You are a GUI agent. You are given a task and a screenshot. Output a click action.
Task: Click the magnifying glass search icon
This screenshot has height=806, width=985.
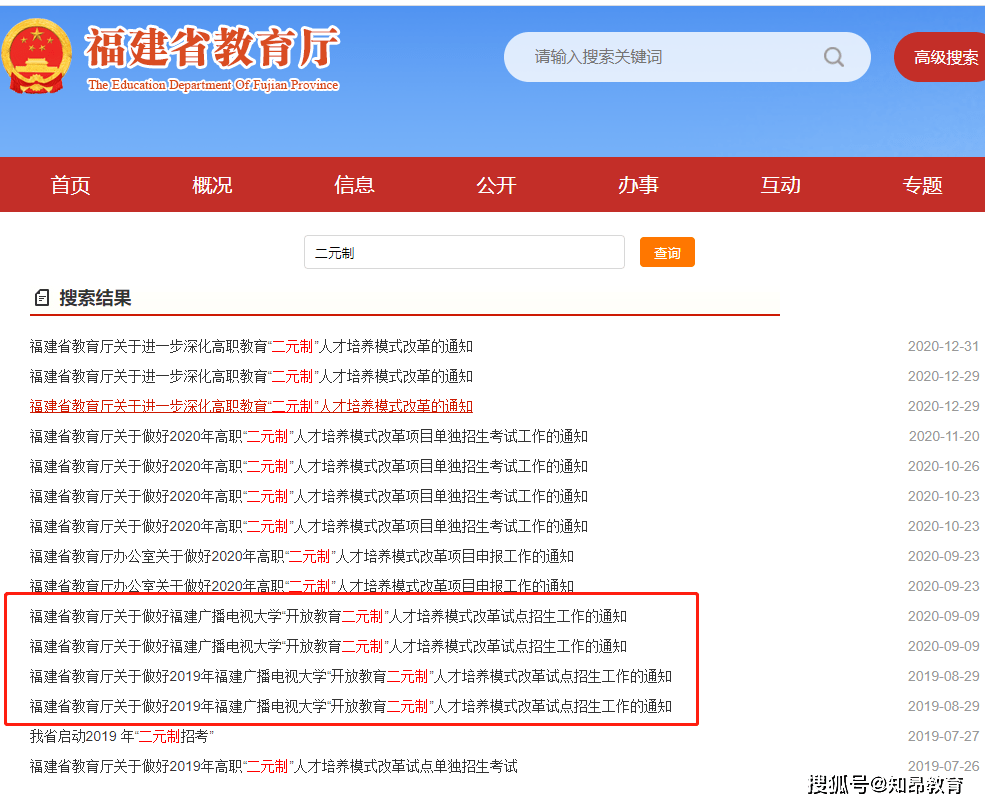coord(833,57)
